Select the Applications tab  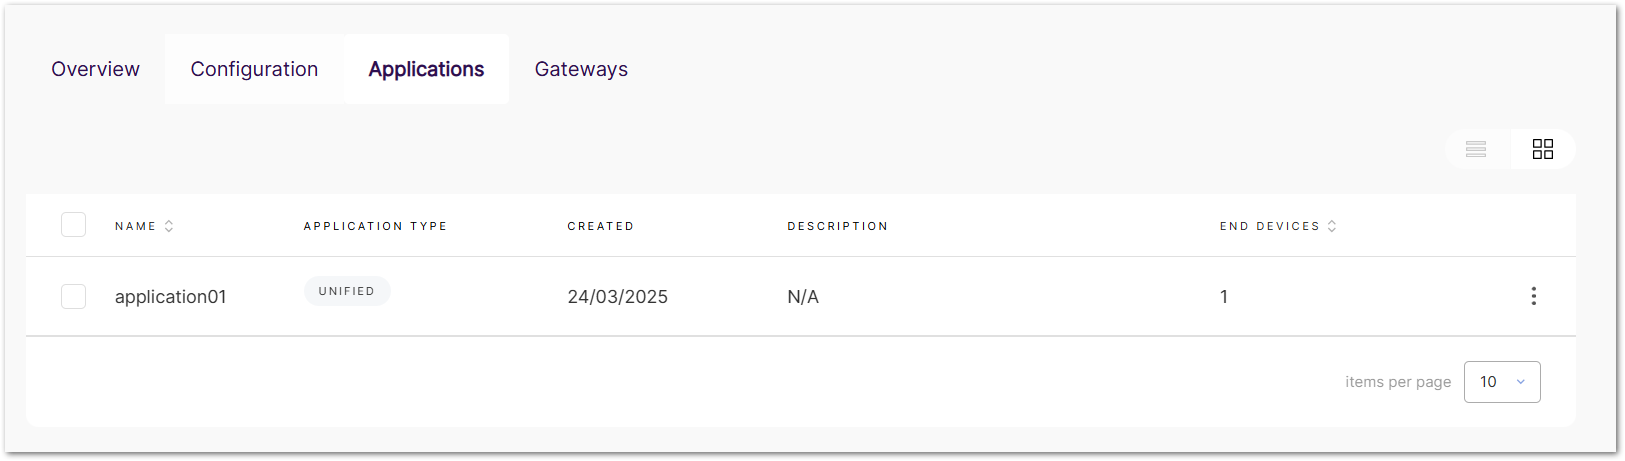point(426,69)
